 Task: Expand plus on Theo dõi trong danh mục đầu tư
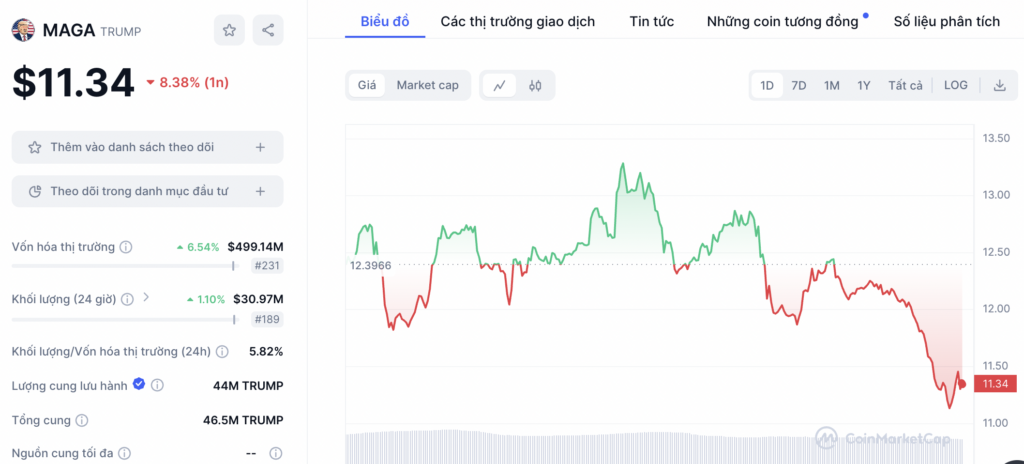click(x=260, y=191)
